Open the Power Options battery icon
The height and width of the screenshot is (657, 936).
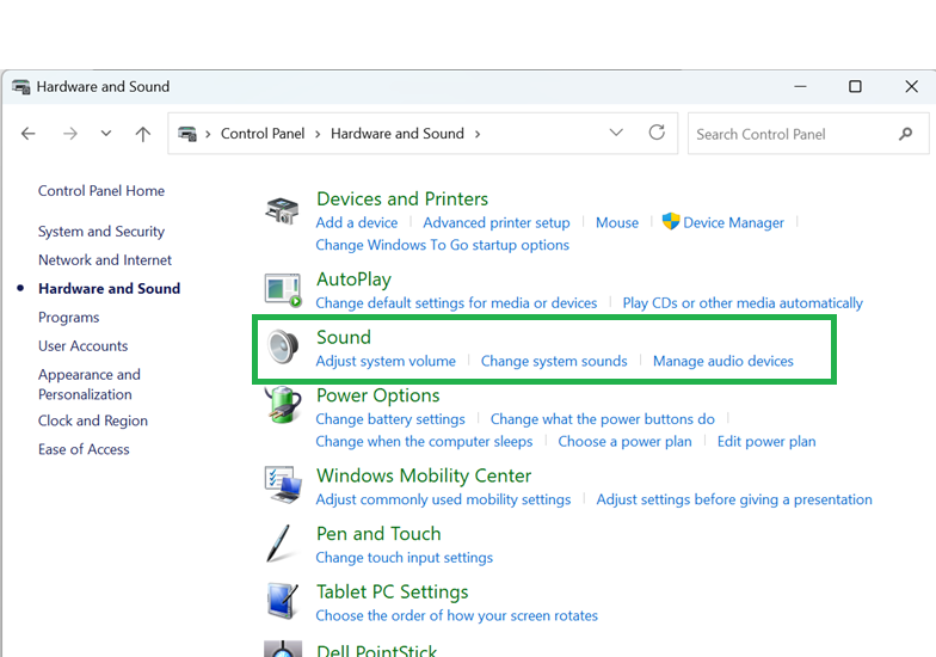pos(283,405)
